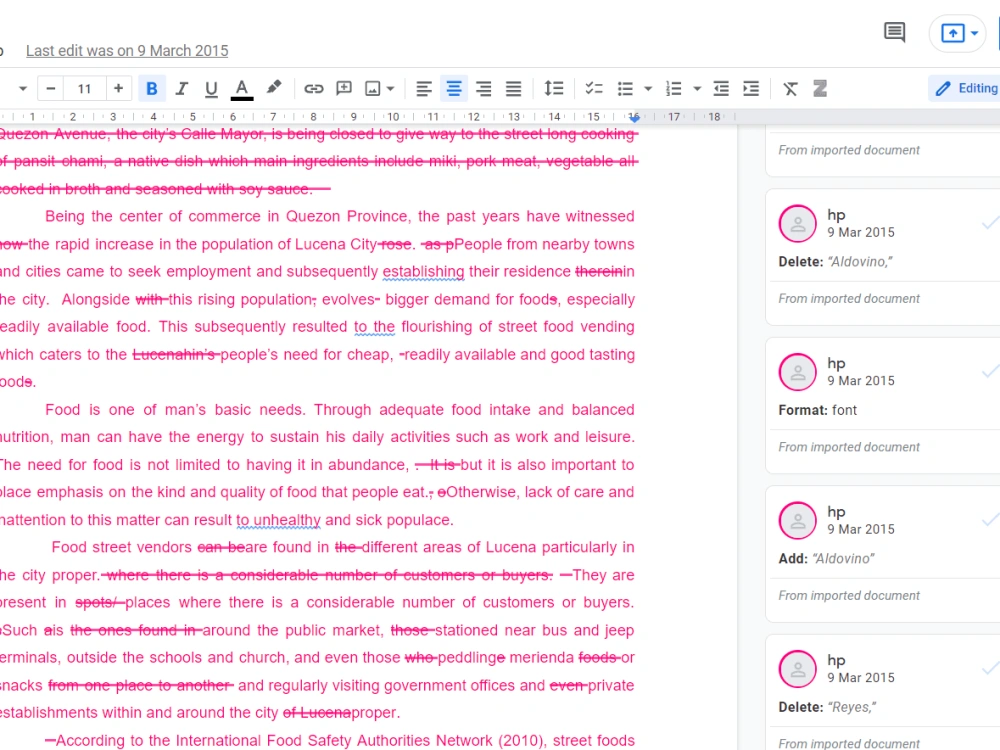This screenshot has height=750, width=1000.
Task: Open the comment history panel
Action: point(893,32)
